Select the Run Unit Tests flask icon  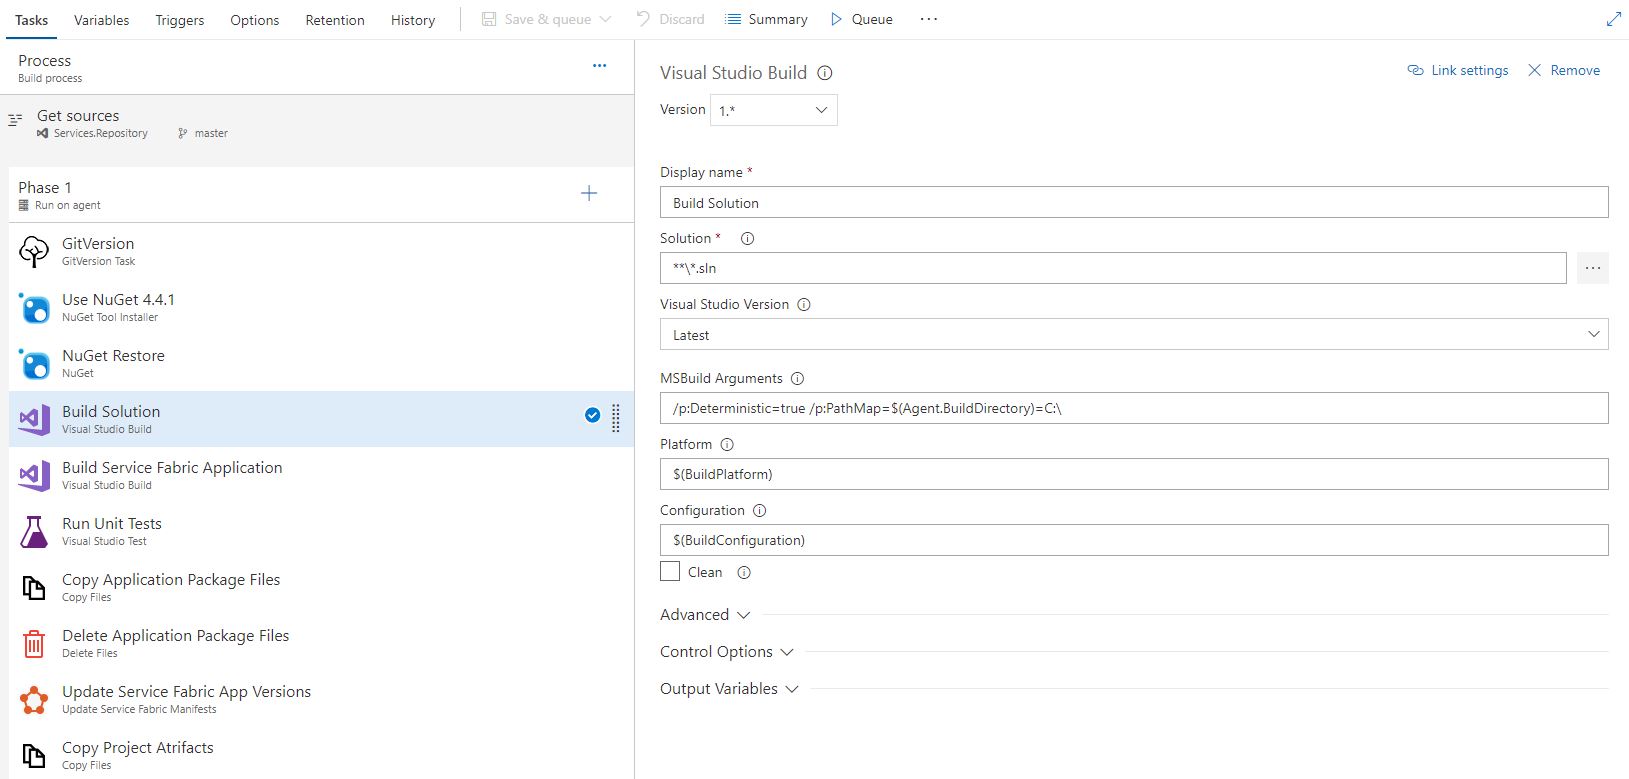[x=34, y=532]
